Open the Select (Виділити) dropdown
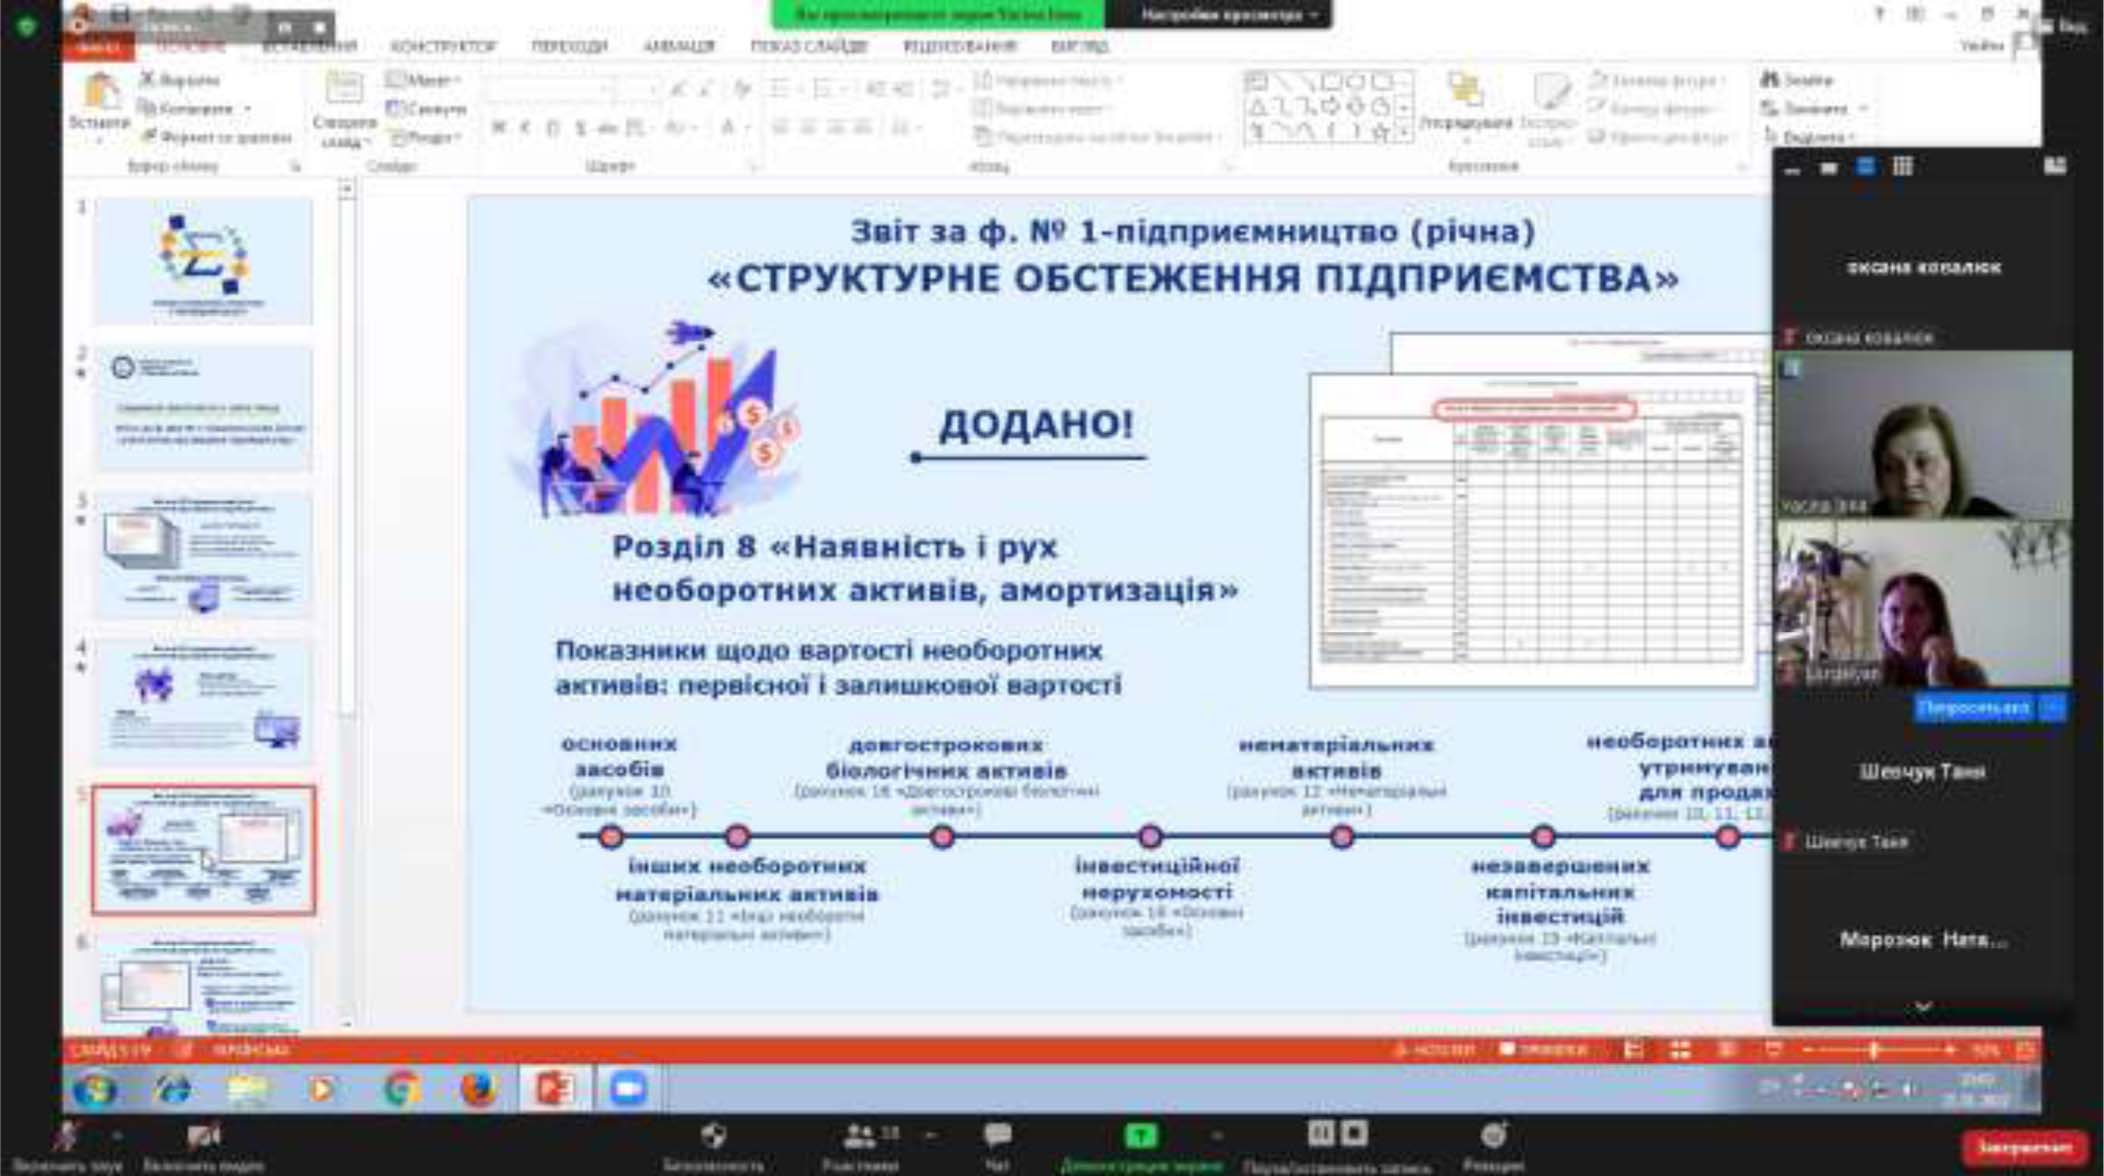The height and width of the screenshot is (1176, 2104). [1810, 136]
